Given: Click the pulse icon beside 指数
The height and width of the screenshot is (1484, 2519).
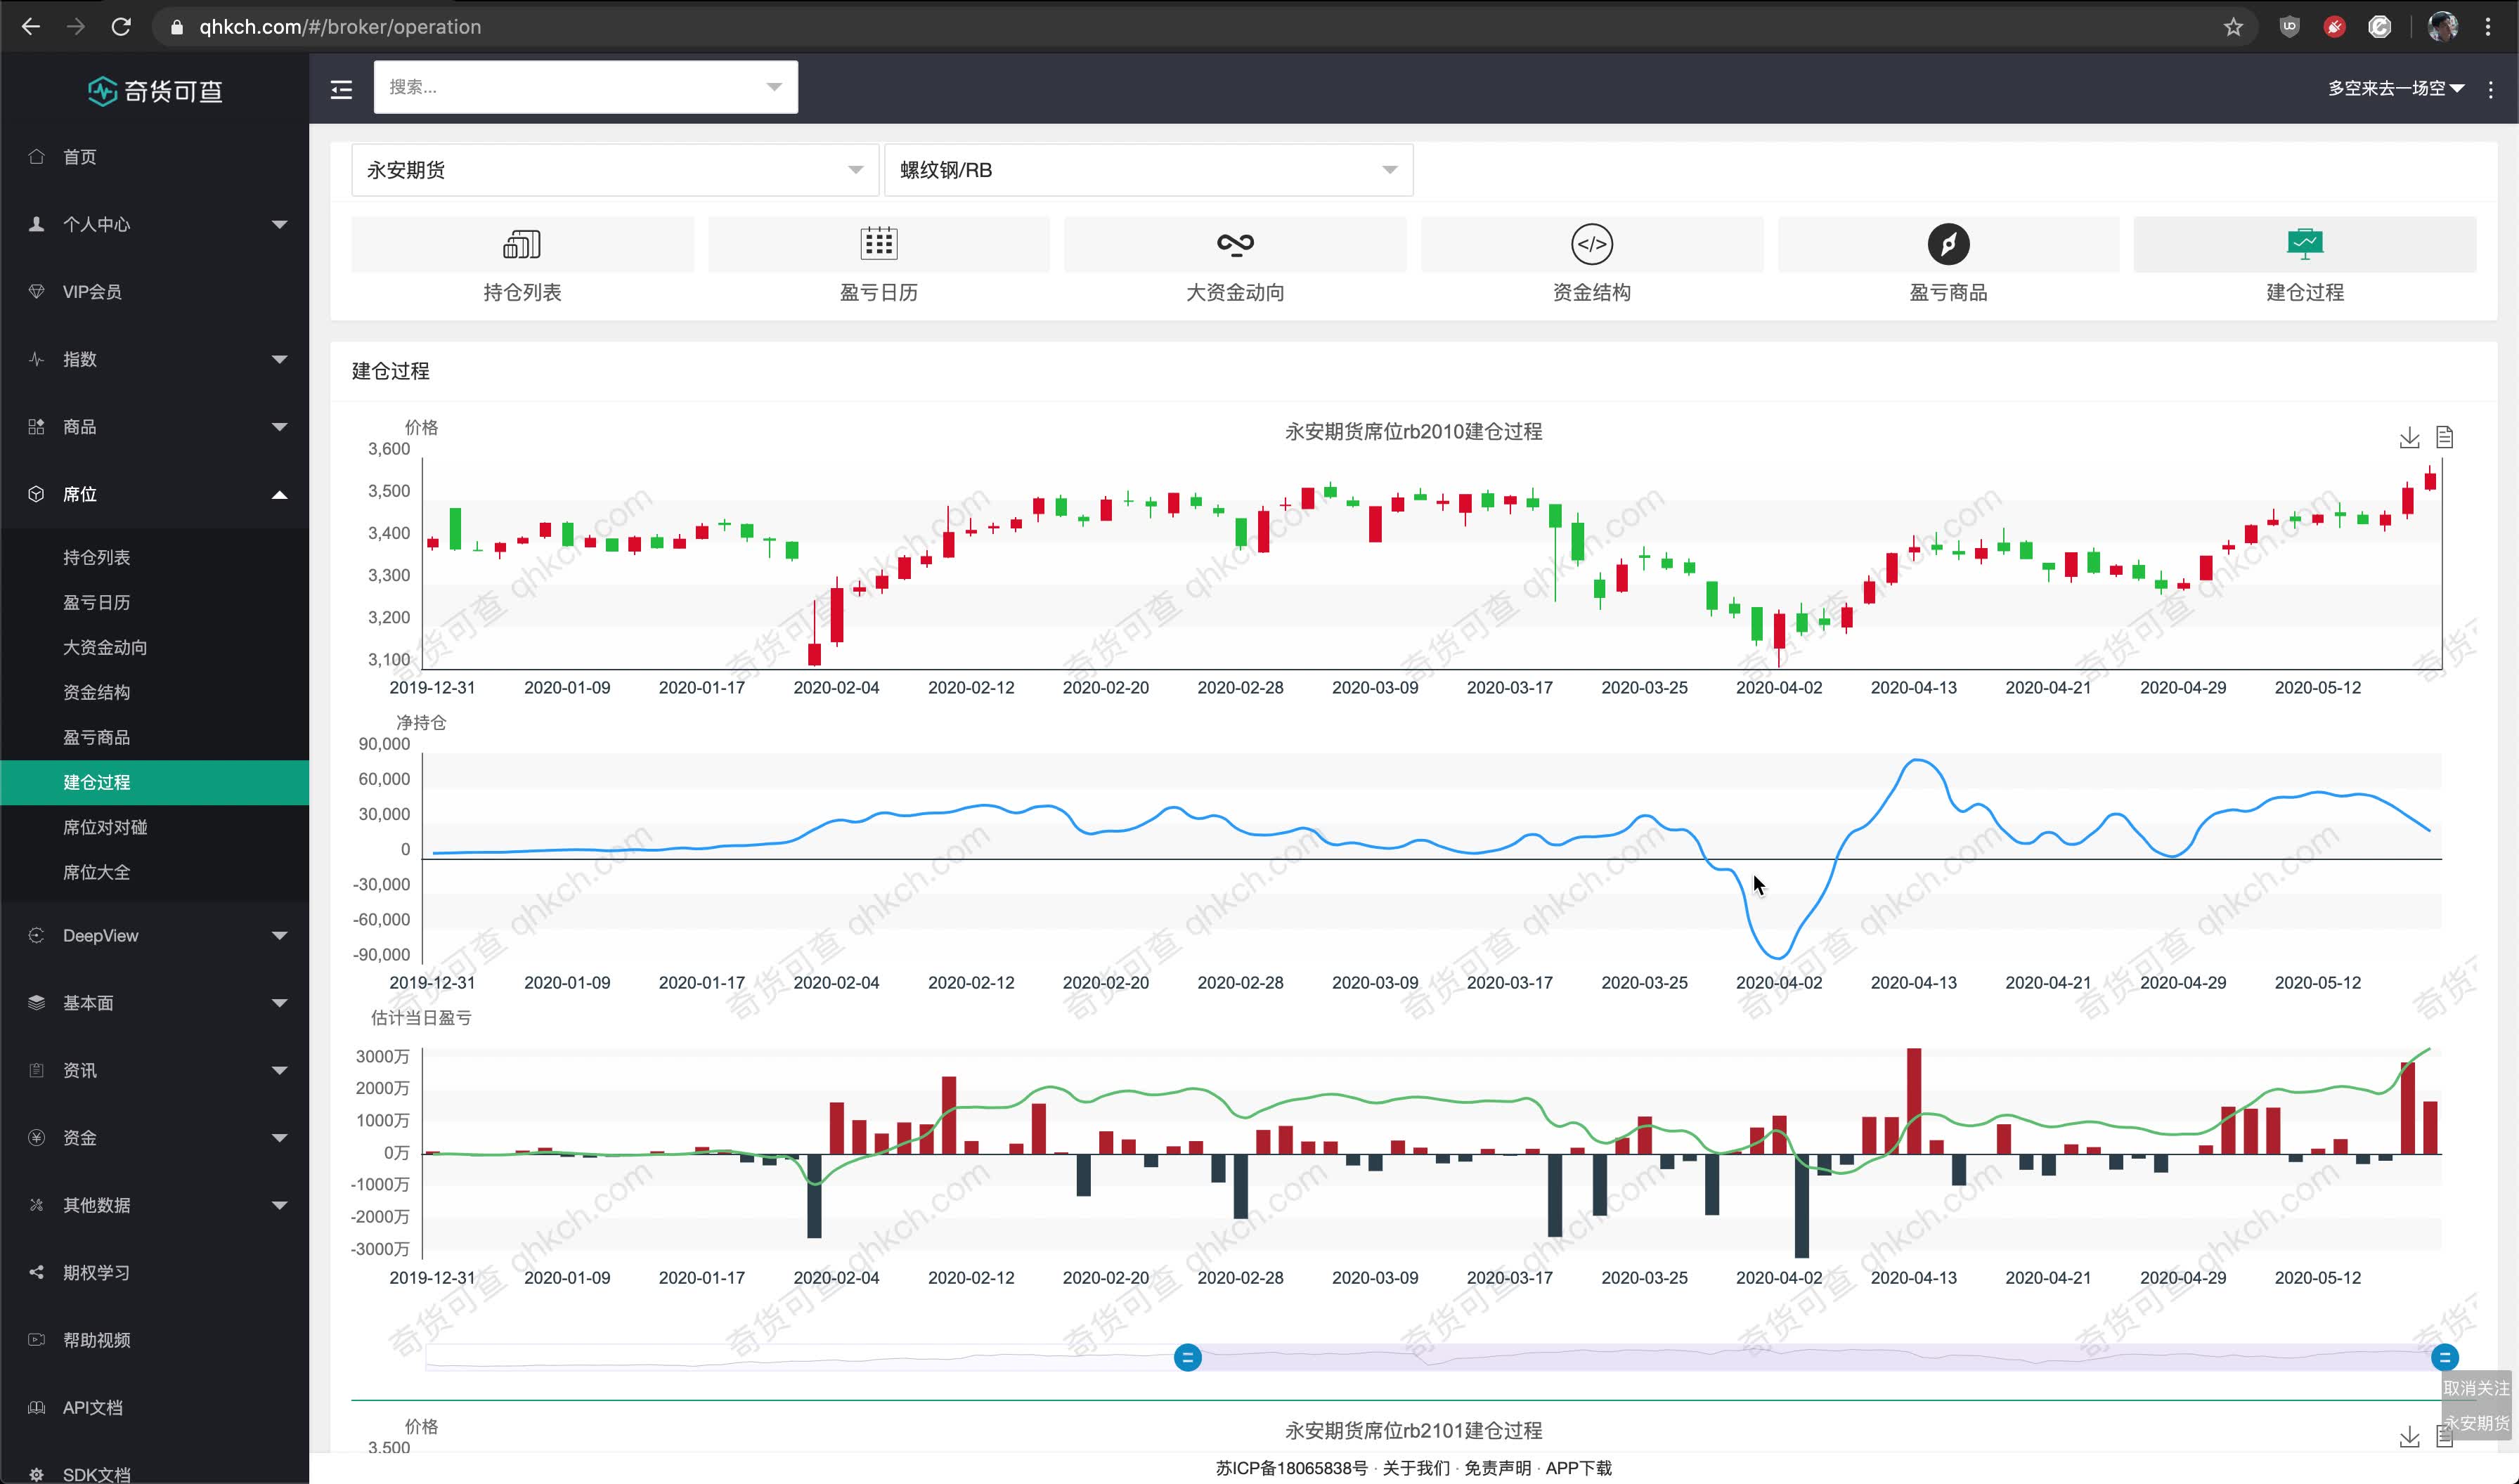Looking at the screenshot, I should (37, 359).
